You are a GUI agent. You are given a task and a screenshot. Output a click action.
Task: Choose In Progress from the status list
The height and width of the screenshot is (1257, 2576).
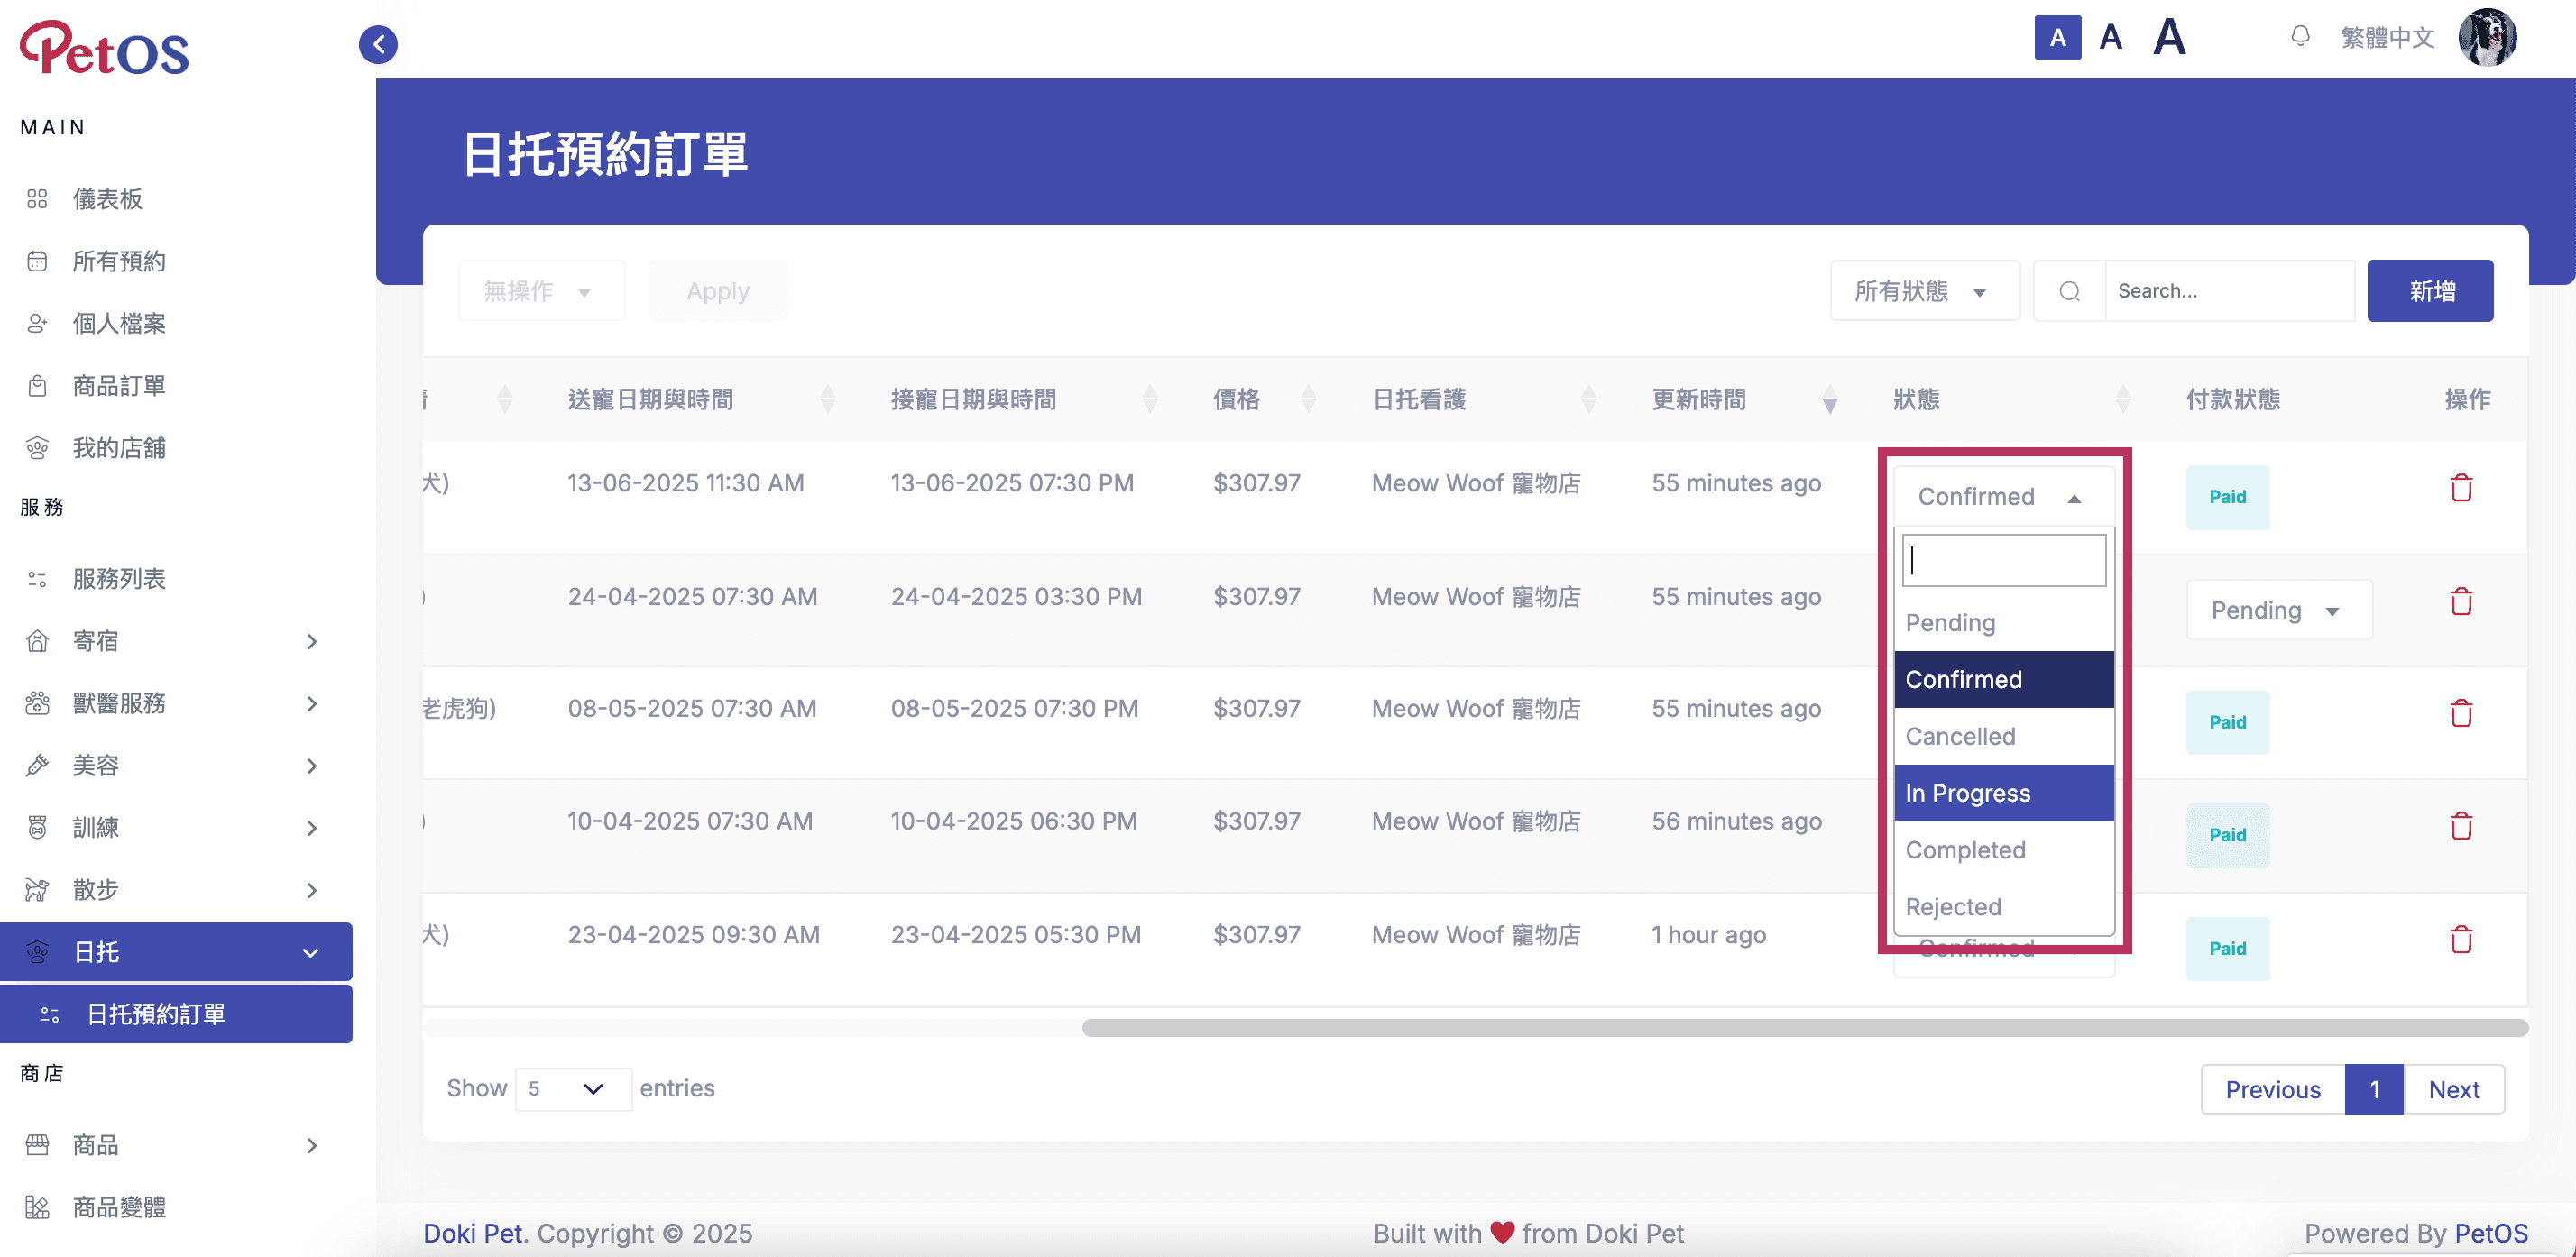2004,793
